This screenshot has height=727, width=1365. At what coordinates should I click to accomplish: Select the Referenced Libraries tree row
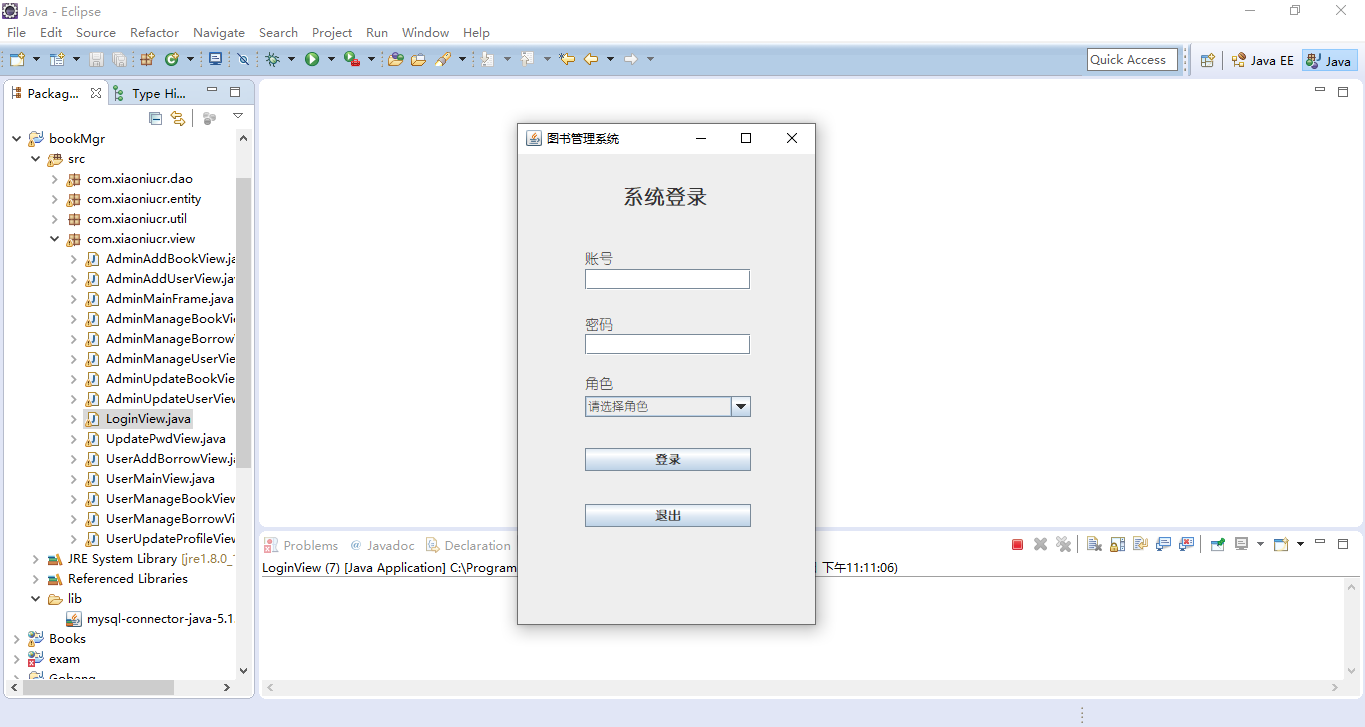[117, 579]
